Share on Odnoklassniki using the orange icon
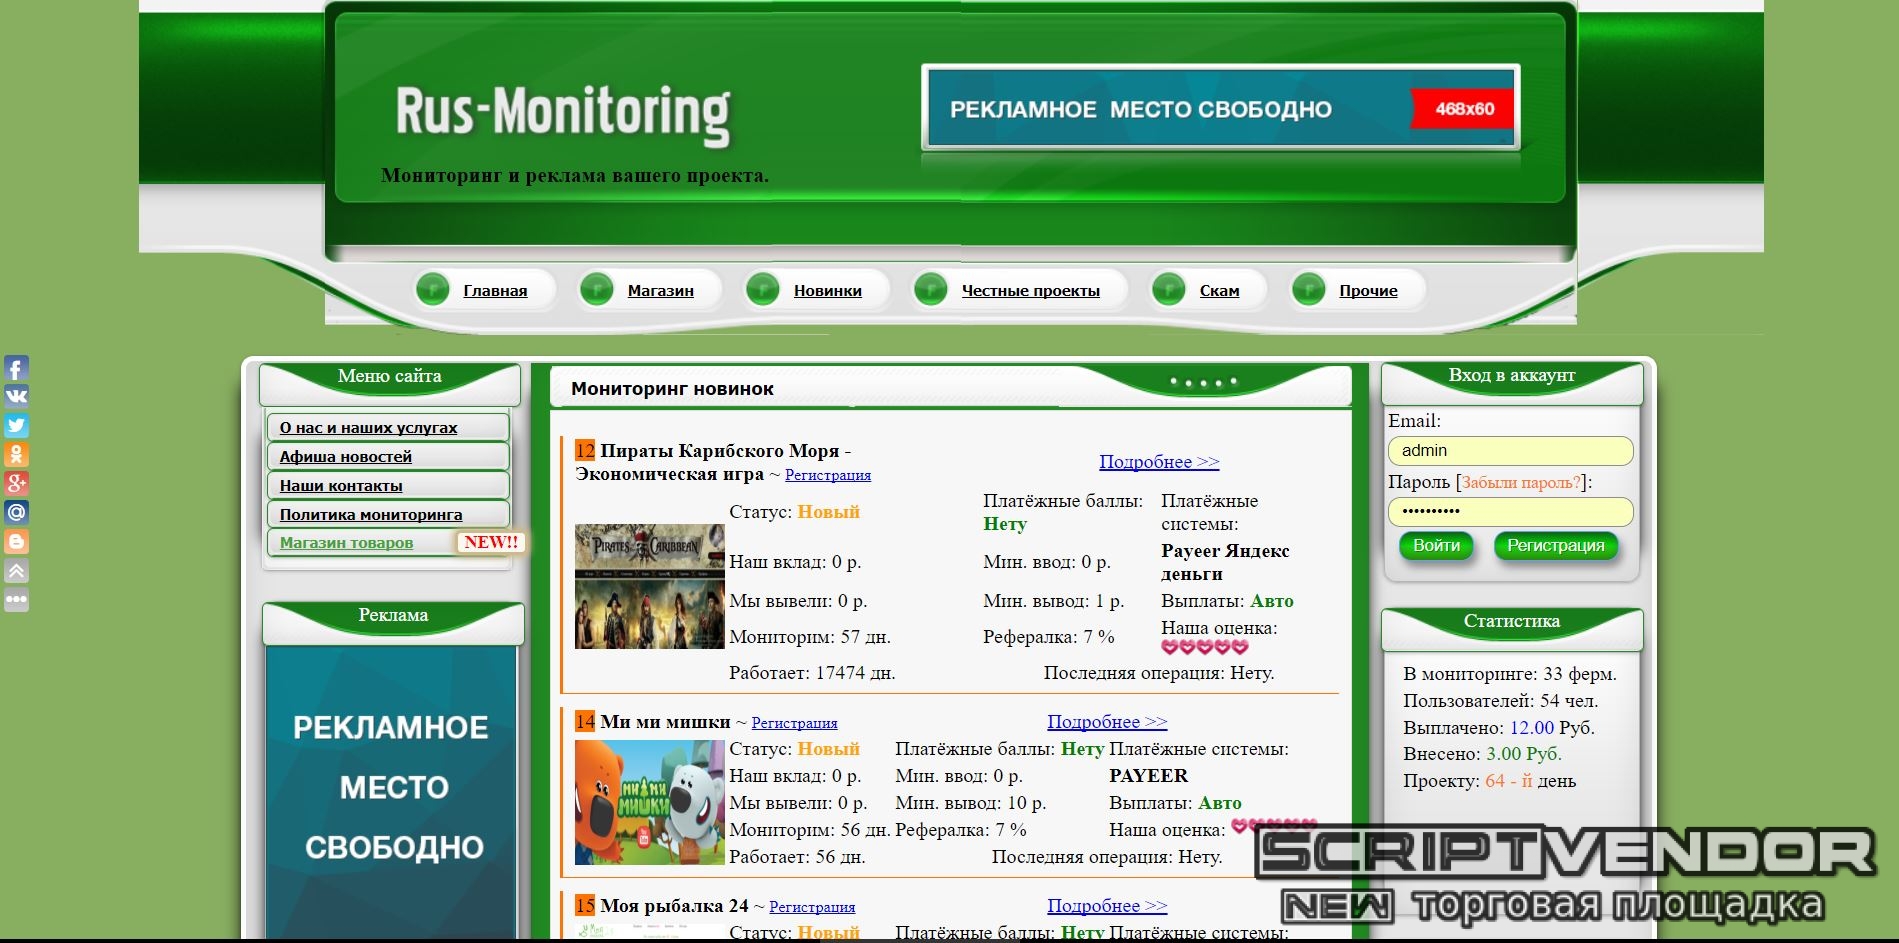 16,454
